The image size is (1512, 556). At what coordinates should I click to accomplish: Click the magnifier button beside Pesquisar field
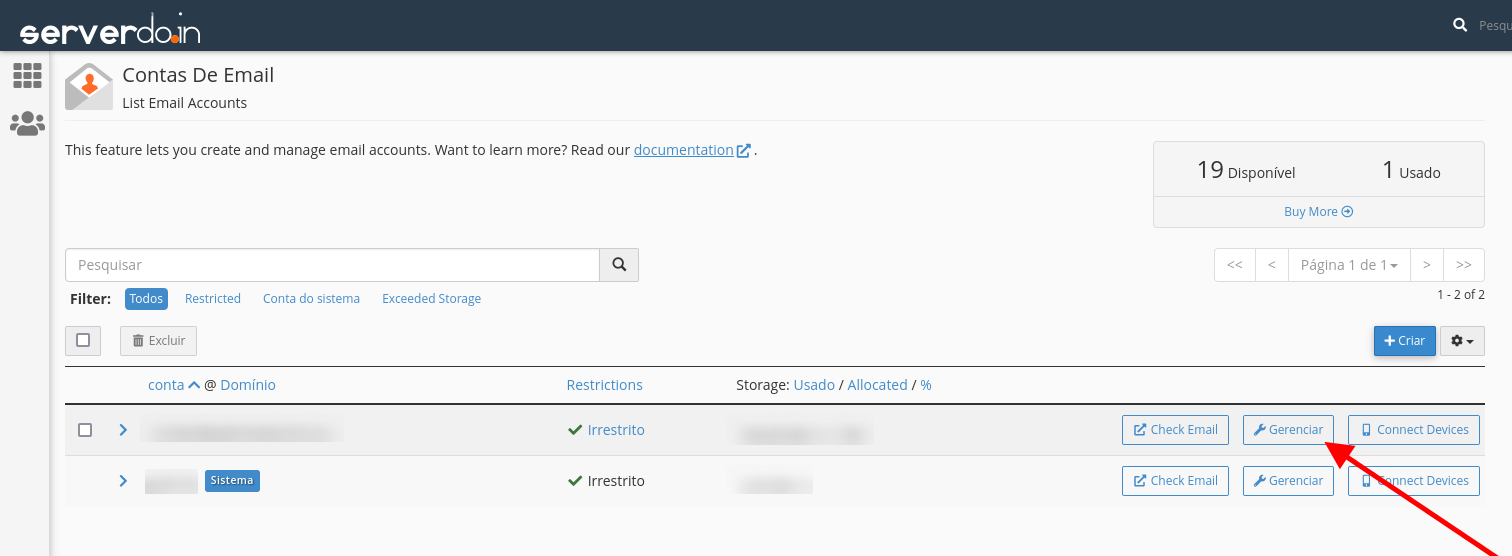click(619, 265)
